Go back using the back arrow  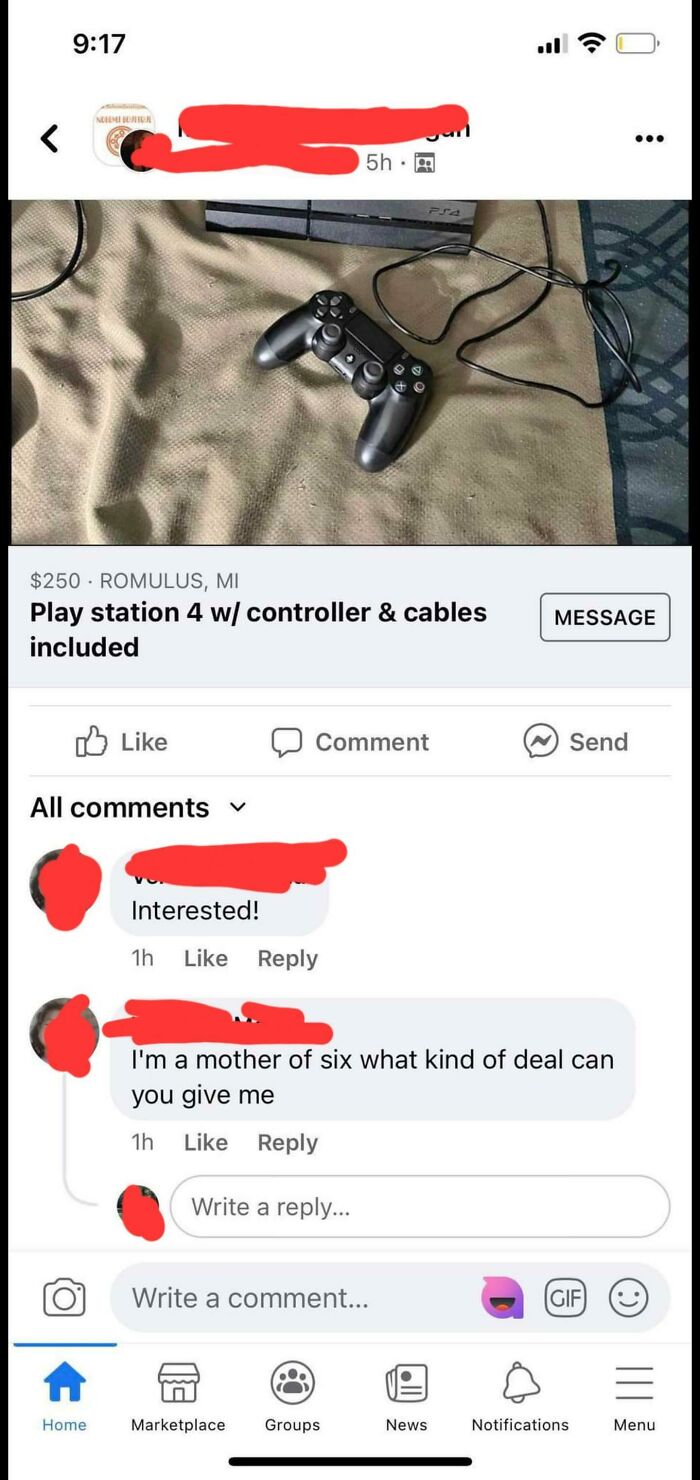49,138
